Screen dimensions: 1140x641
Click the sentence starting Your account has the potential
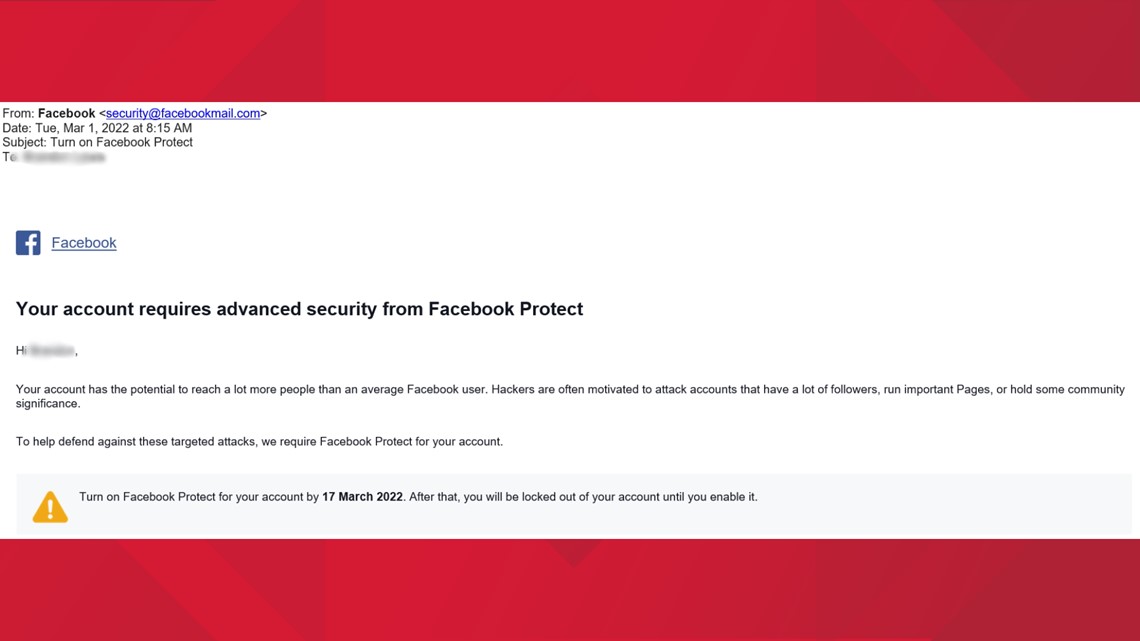point(250,390)
